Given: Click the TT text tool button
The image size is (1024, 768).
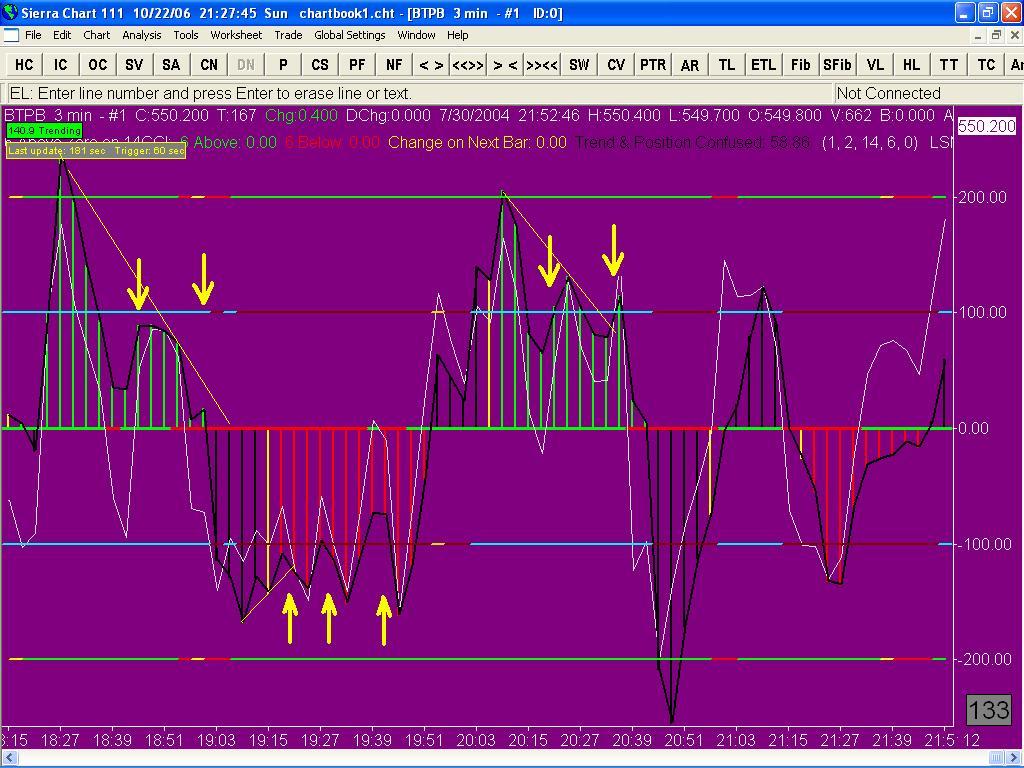Looking at the screenshot, I should coord(948,64).
